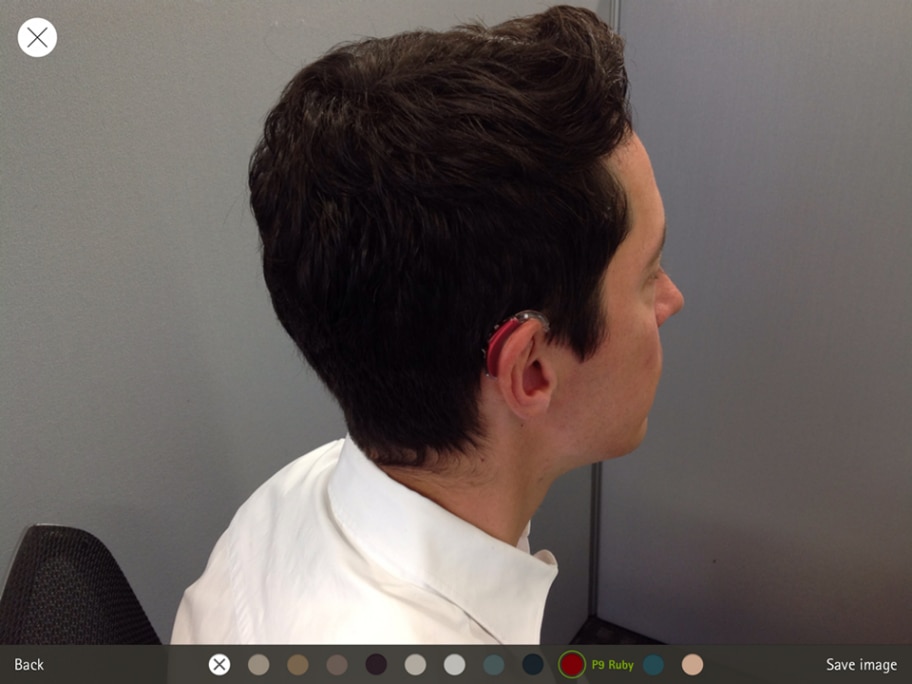The height and width of the screenshot is (684, 912).
Task: Pick the silver swatch left of the gray-teal one
Action: pos(454,665)
